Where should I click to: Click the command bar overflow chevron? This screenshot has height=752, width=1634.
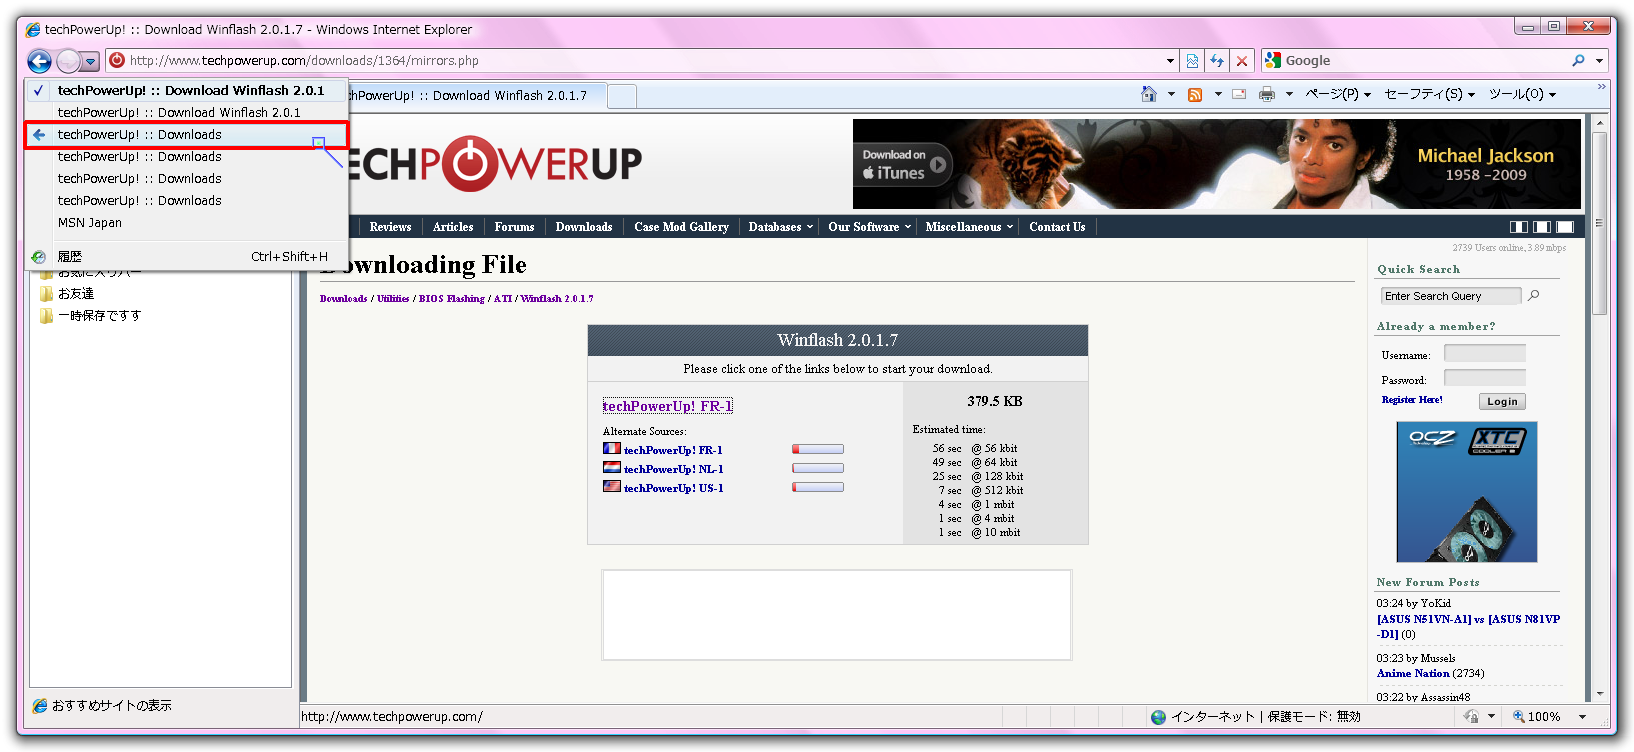1601,87
